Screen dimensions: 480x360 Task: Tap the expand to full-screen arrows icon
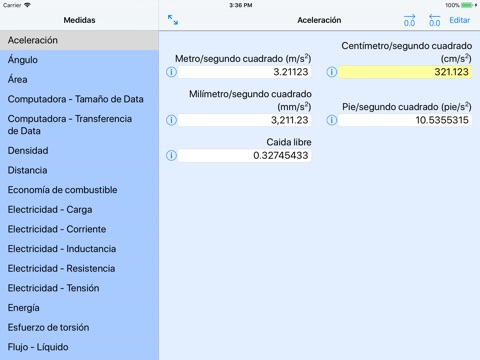pyautogui.click(x=173, y=20)
